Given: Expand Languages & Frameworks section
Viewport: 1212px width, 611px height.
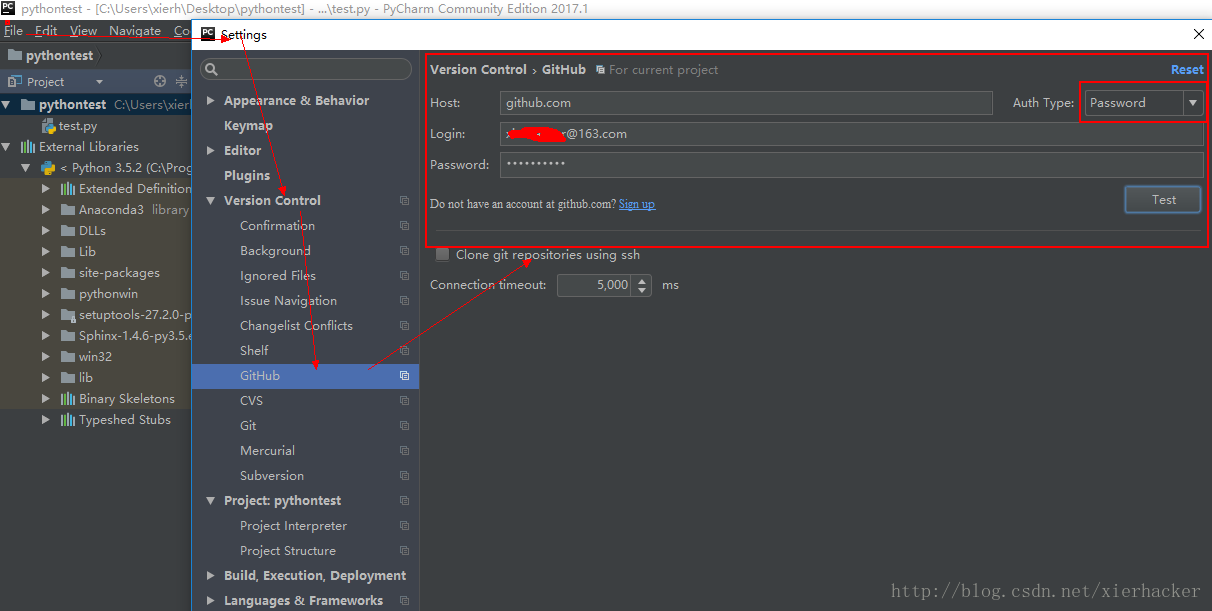Looking at the screenshot, I should pos(210,601).
